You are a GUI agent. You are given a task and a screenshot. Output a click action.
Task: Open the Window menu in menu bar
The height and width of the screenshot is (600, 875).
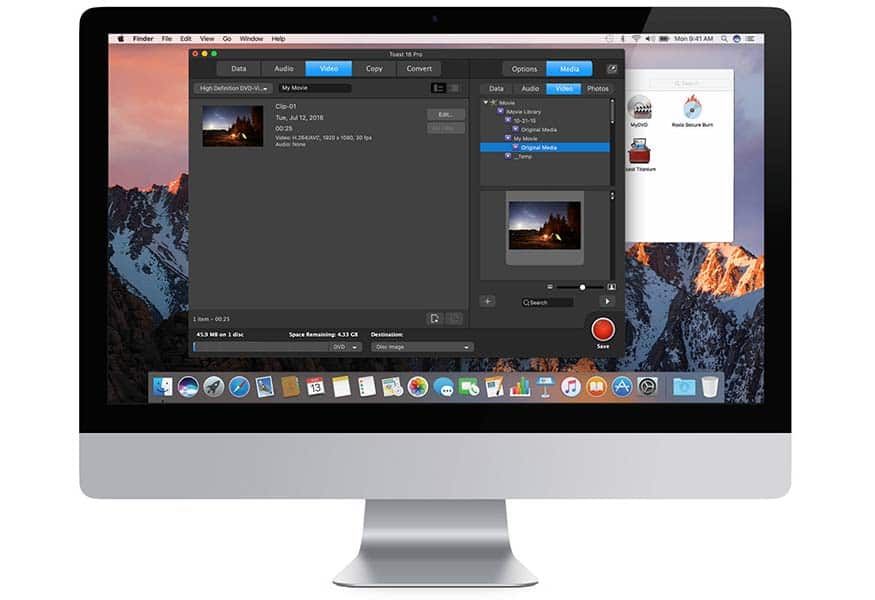point(251,39)
